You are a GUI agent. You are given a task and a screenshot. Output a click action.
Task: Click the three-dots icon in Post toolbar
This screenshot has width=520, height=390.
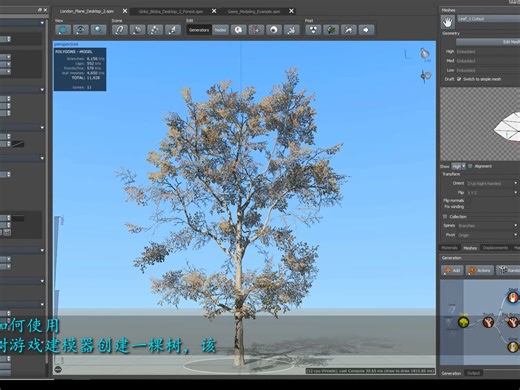313,30
